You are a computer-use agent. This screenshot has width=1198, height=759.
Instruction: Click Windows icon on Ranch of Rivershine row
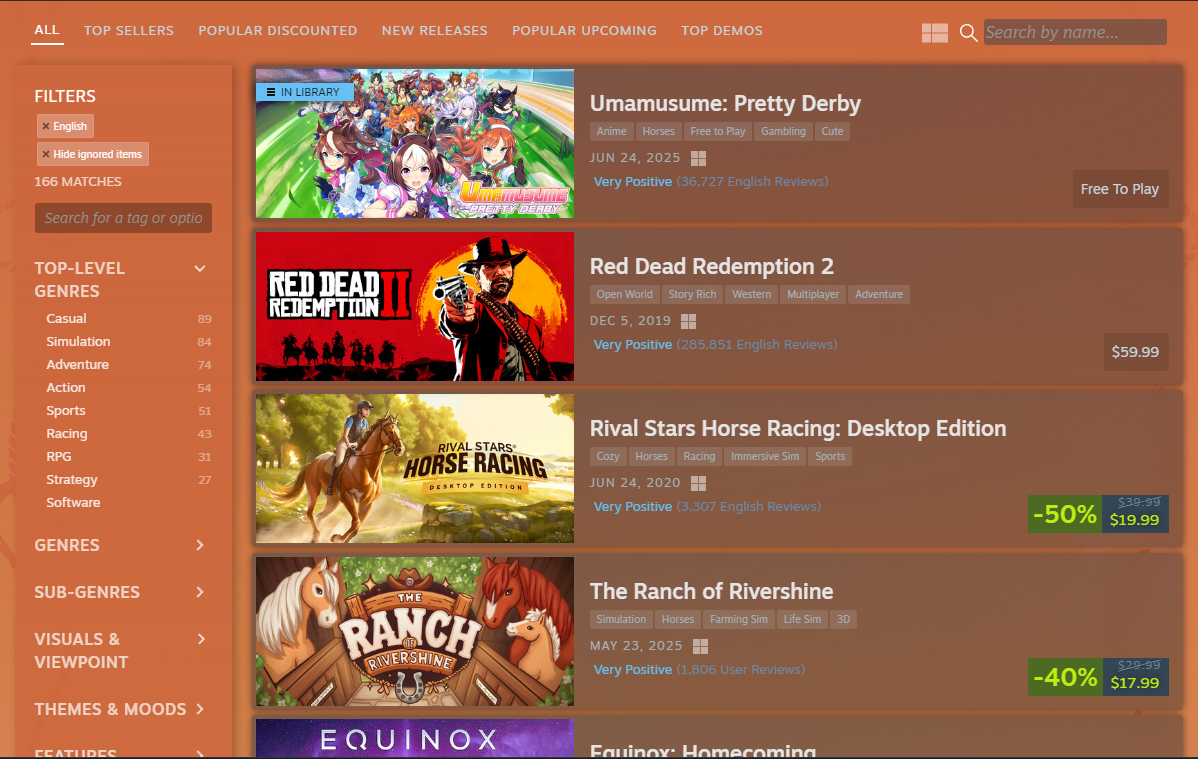tap(701, 647)
